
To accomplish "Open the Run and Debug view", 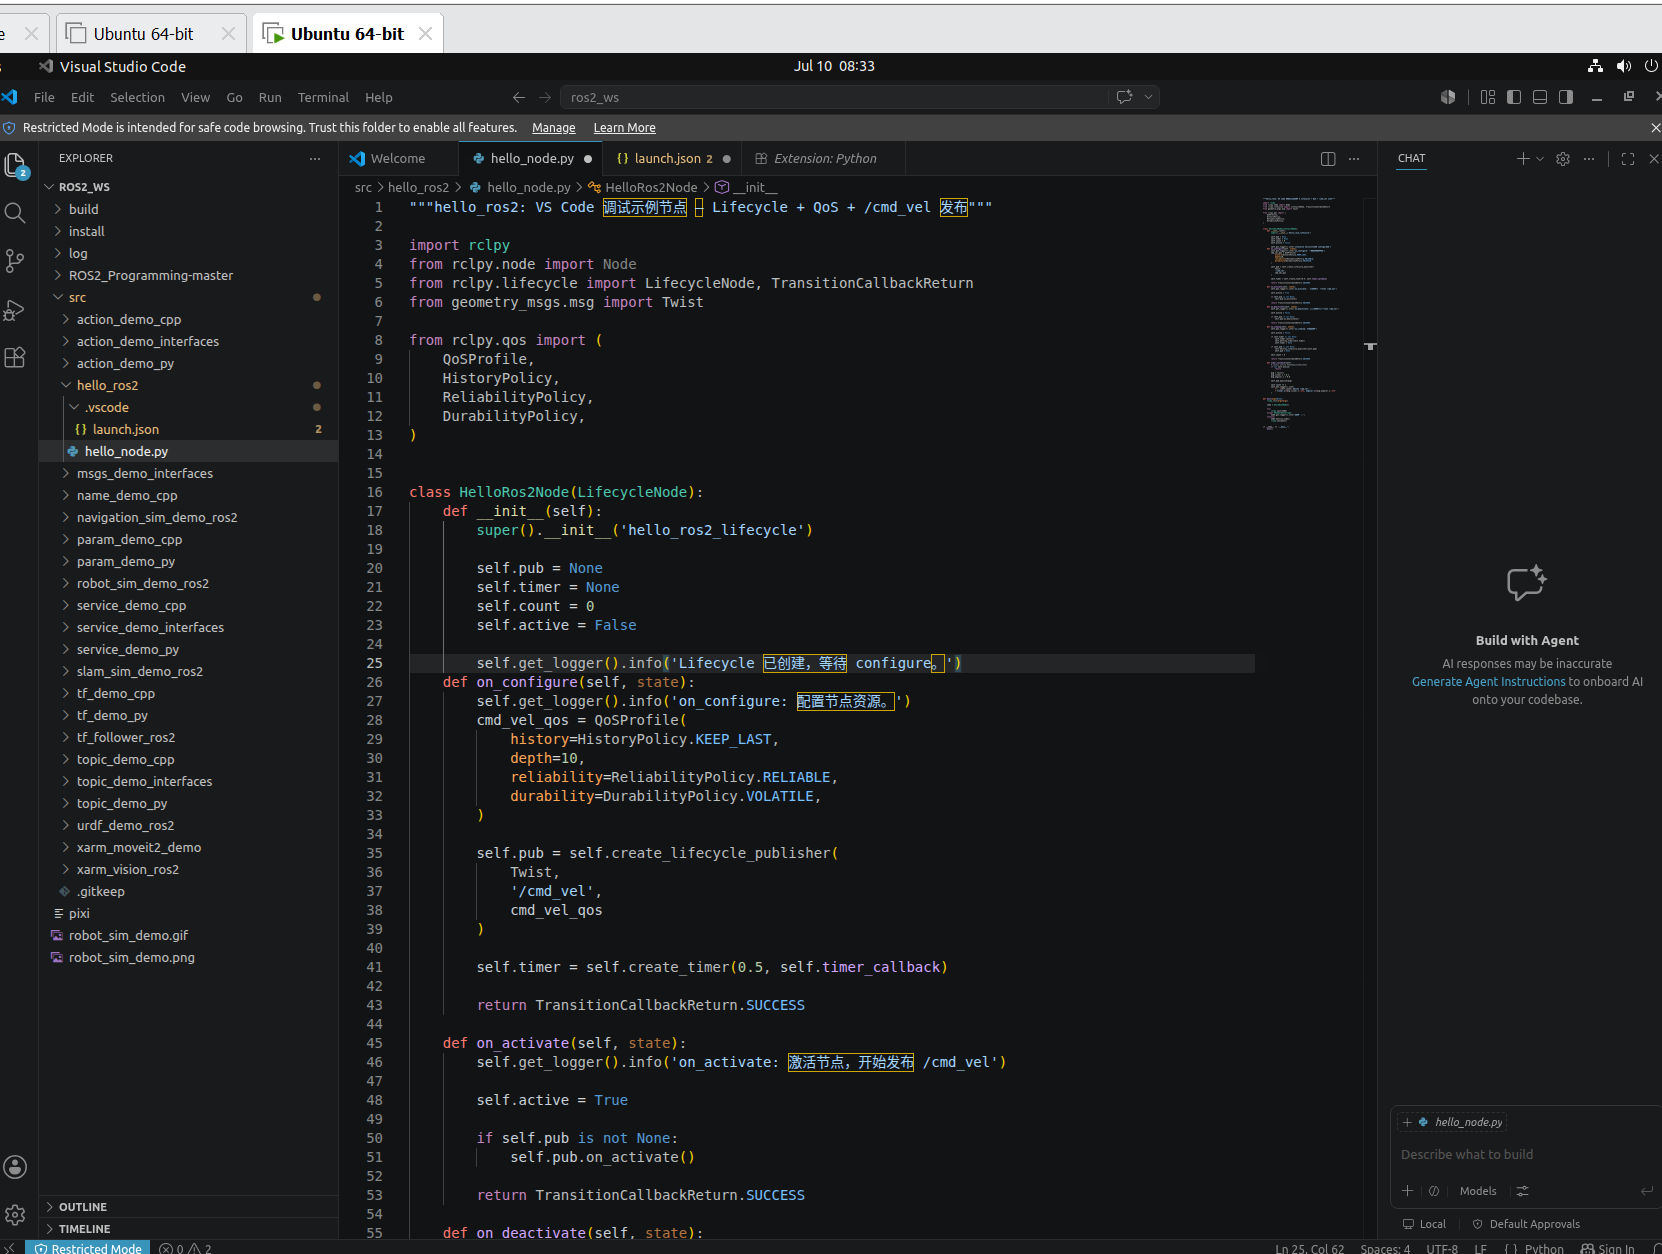I will pyautogui.click(x=15, y=310).
